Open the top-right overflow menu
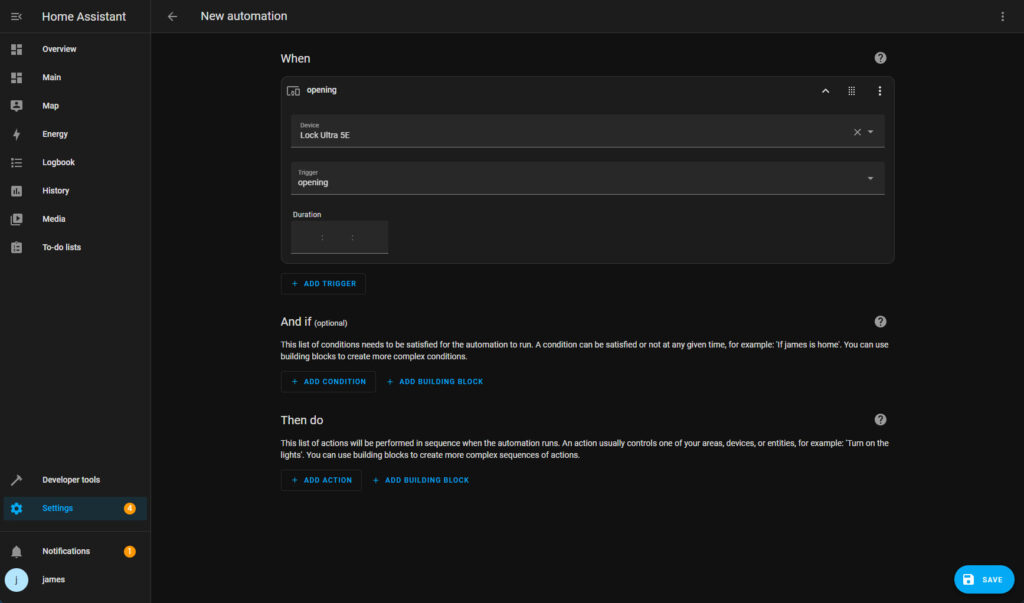The width and height of the screenshot is (1024, 603). pyautogui.click(x=1003, y=16)
